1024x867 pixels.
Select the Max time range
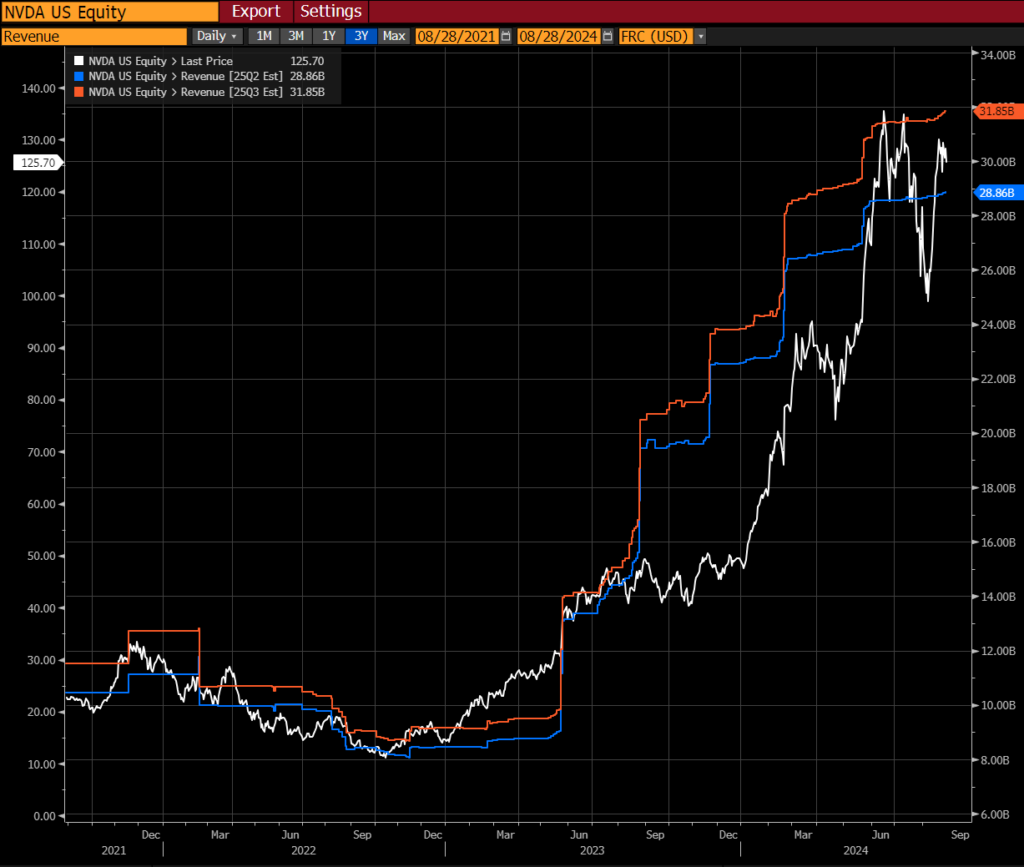[x=394, y=37]
